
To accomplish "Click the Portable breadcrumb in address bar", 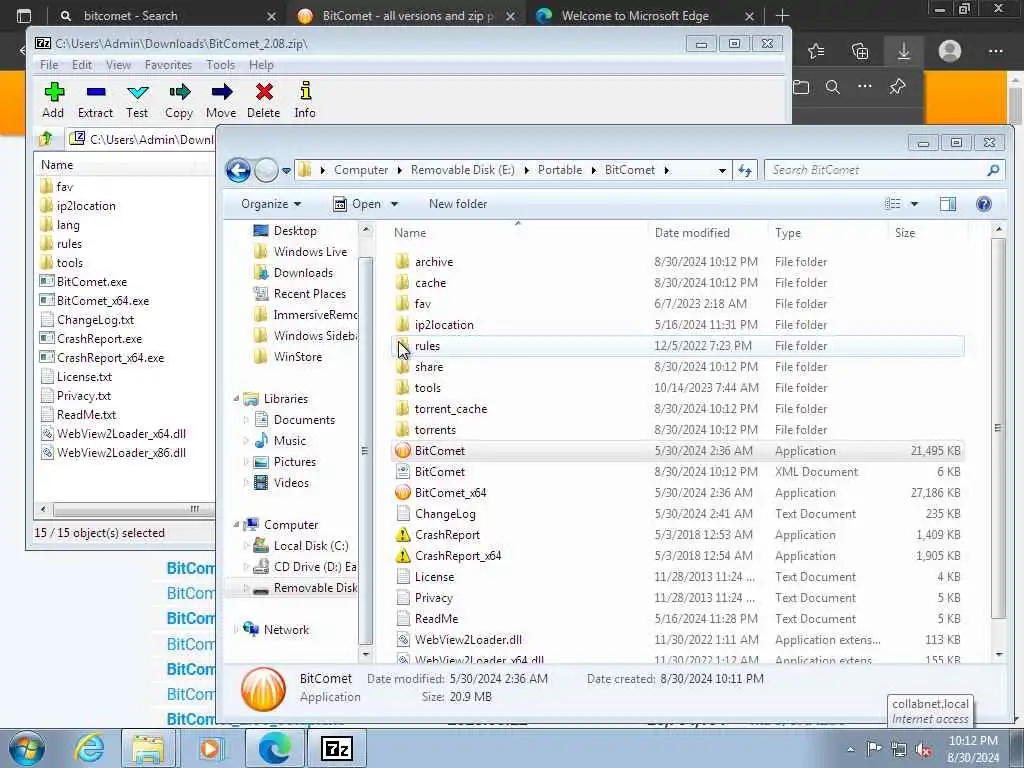I will [x=560, y=170].
